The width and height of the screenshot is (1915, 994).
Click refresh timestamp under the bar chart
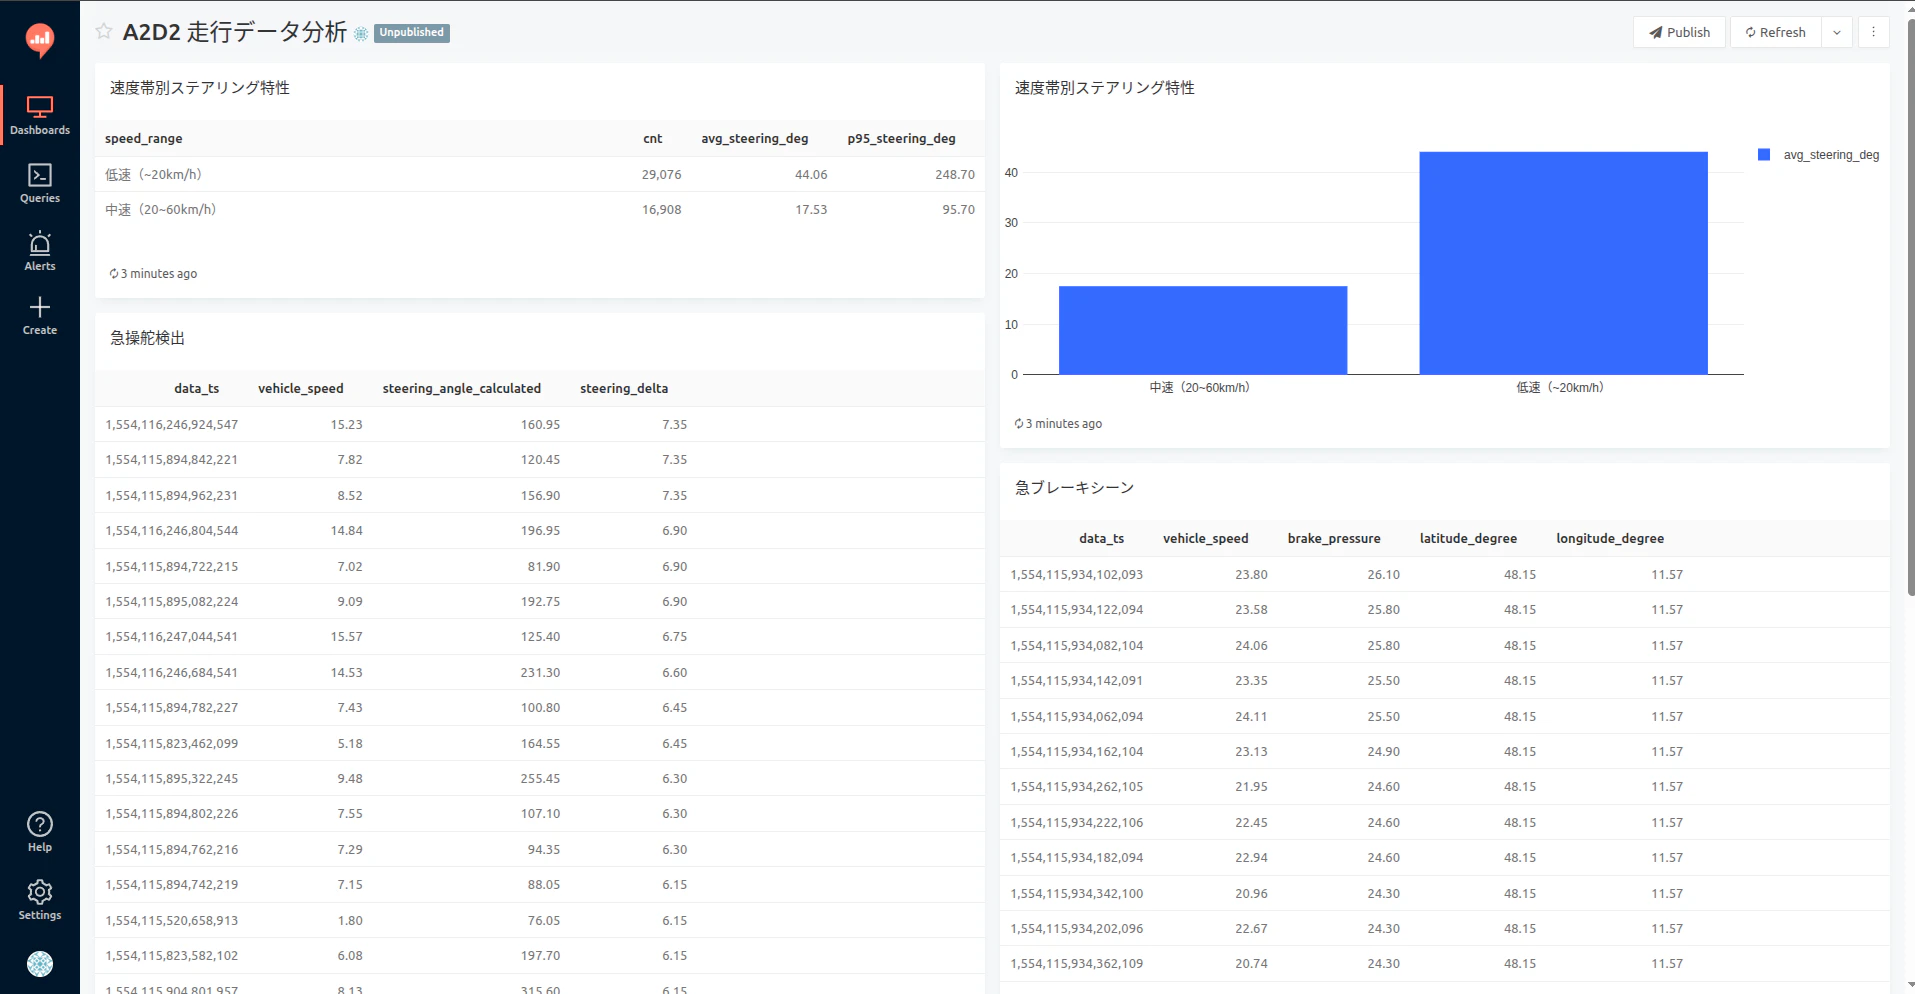click(1058, 424)
